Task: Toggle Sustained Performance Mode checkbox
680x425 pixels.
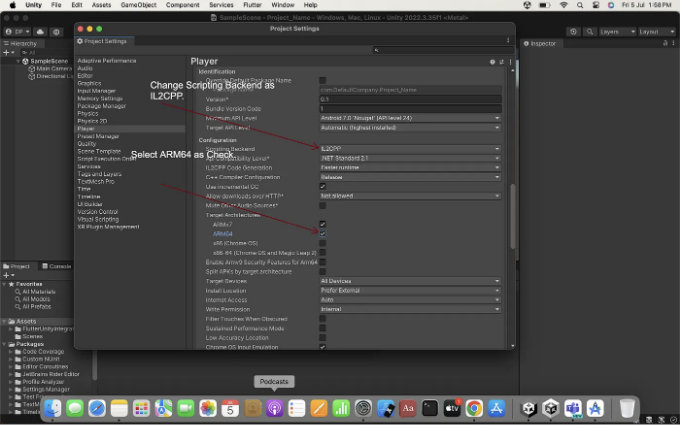Action: tap(322, 328)
